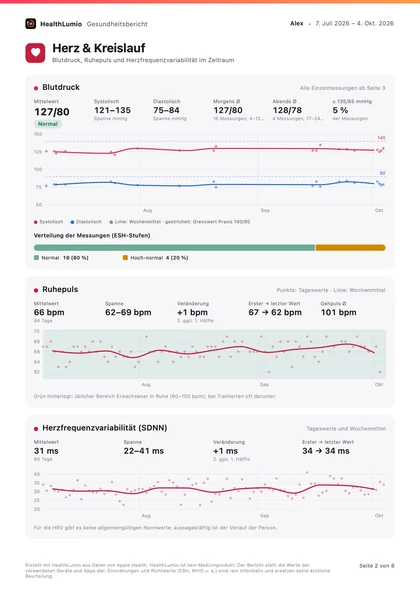420x595 pixels.
Task: Click the Diastolisch range 75–84 value
Action: 166,110
